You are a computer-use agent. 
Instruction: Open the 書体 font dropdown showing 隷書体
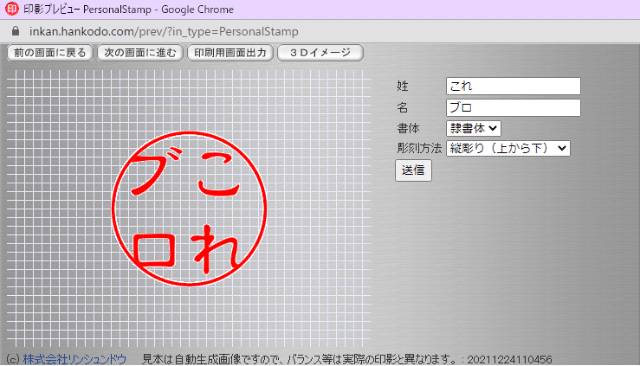click(473, 128)
